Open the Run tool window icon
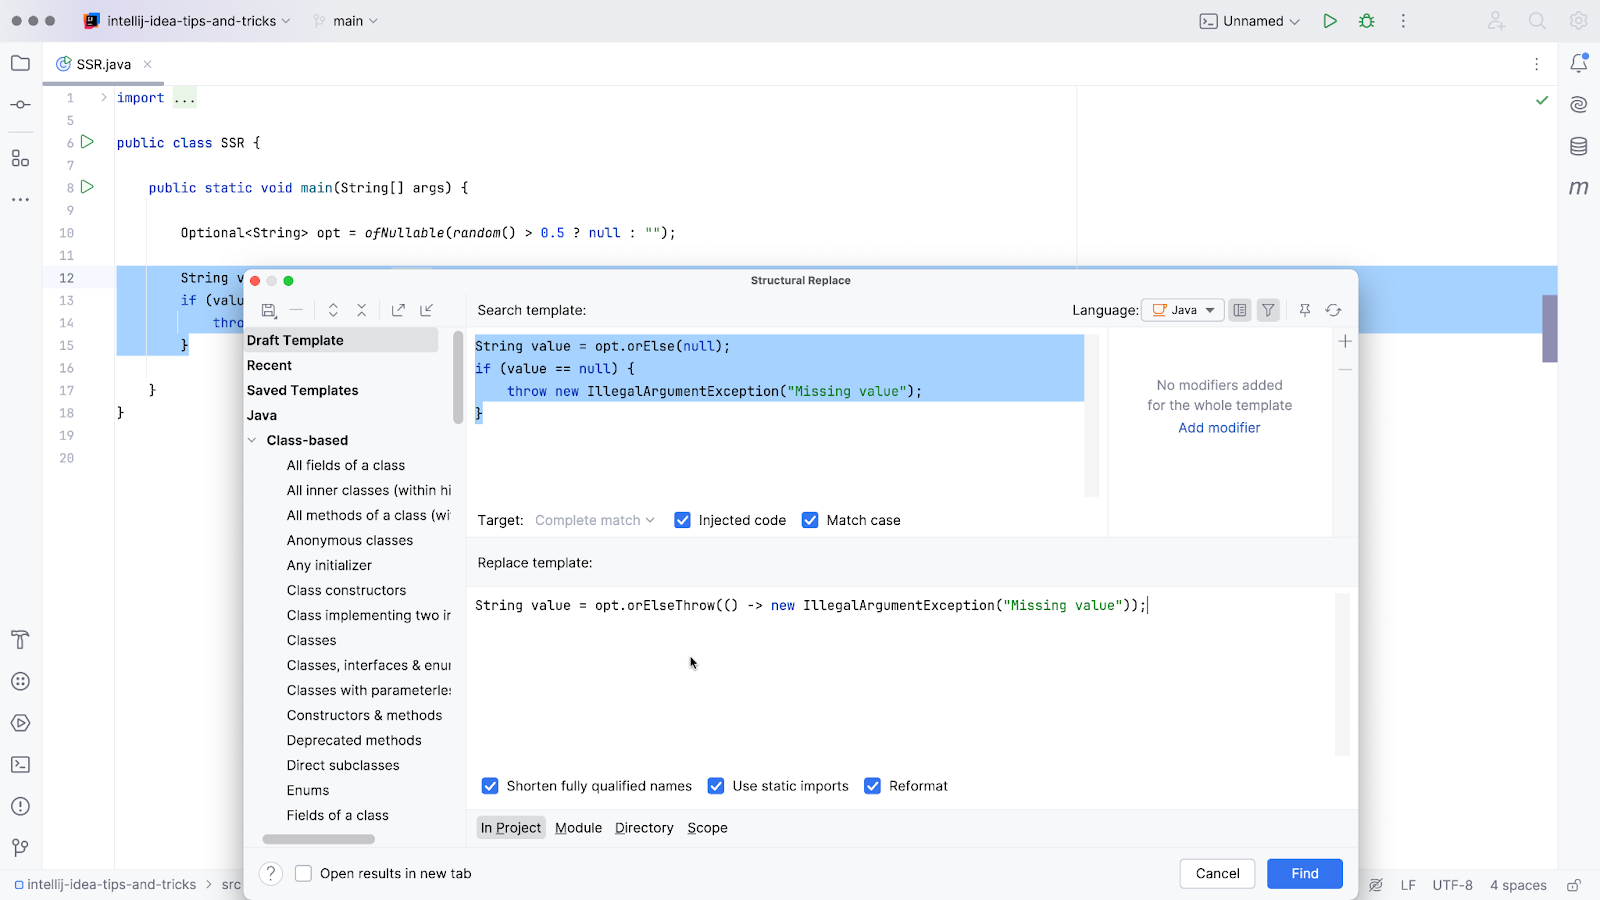The height and width of the screenshot is (900, 1600). (x=20, y=723)
